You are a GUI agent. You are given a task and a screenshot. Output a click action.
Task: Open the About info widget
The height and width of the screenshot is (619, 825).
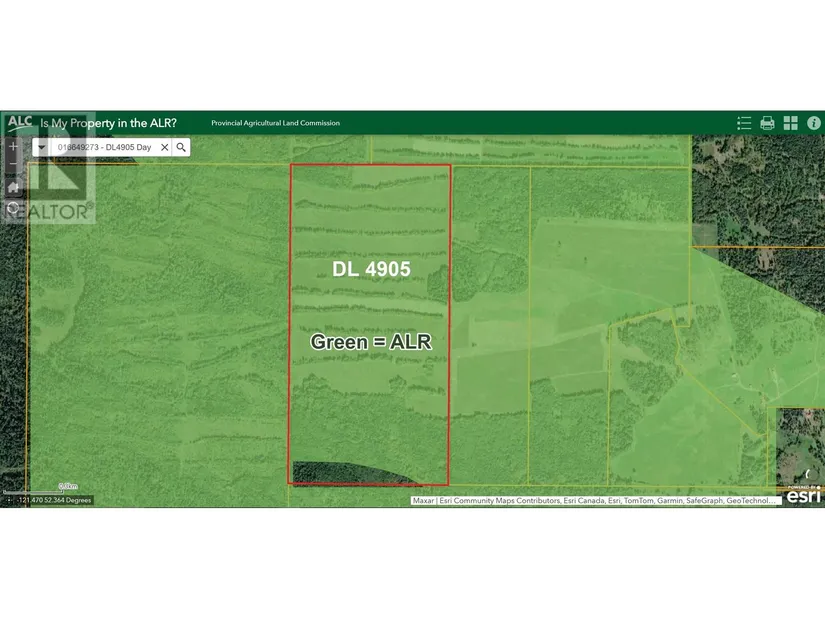(812, 123)
